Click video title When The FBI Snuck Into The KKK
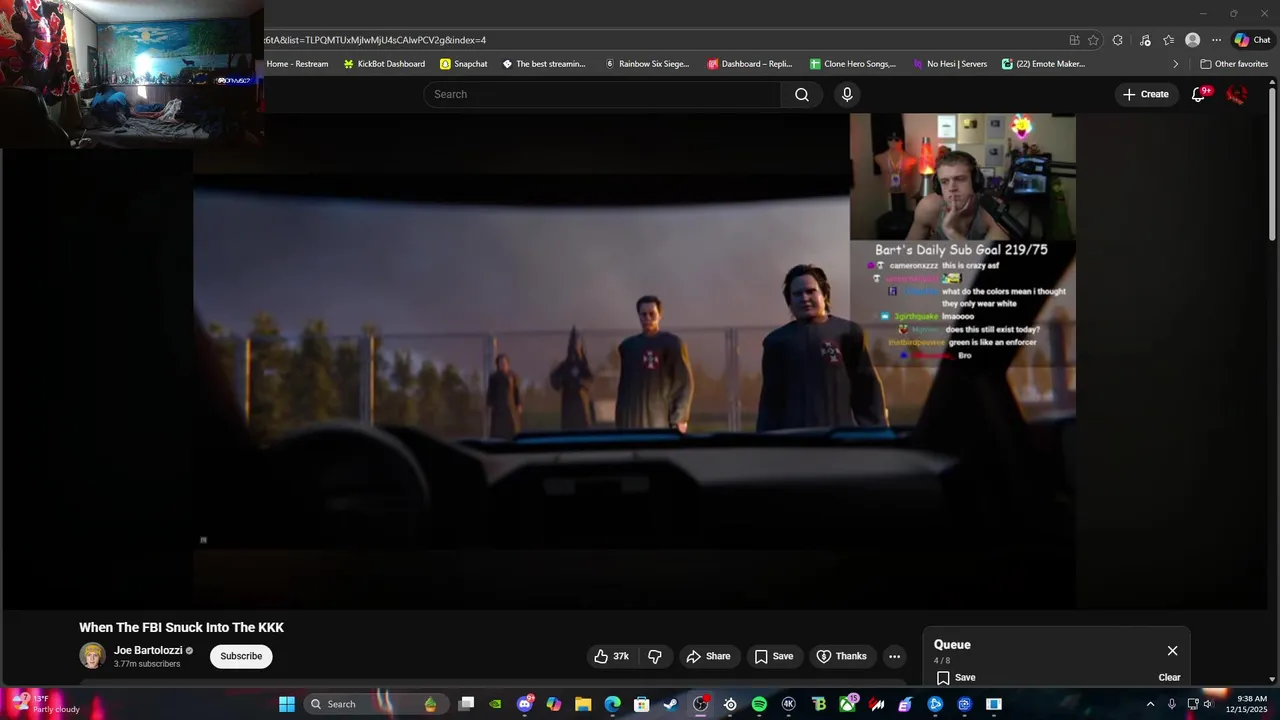The height and width of the screenshot is (720, 1280). [182, 628]
